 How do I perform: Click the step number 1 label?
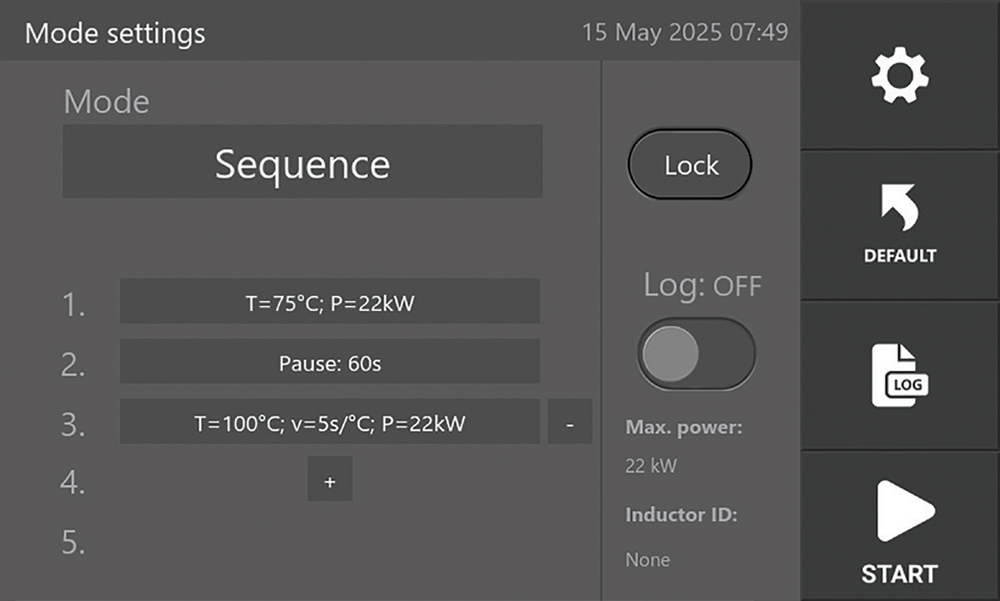click(73, 305)
